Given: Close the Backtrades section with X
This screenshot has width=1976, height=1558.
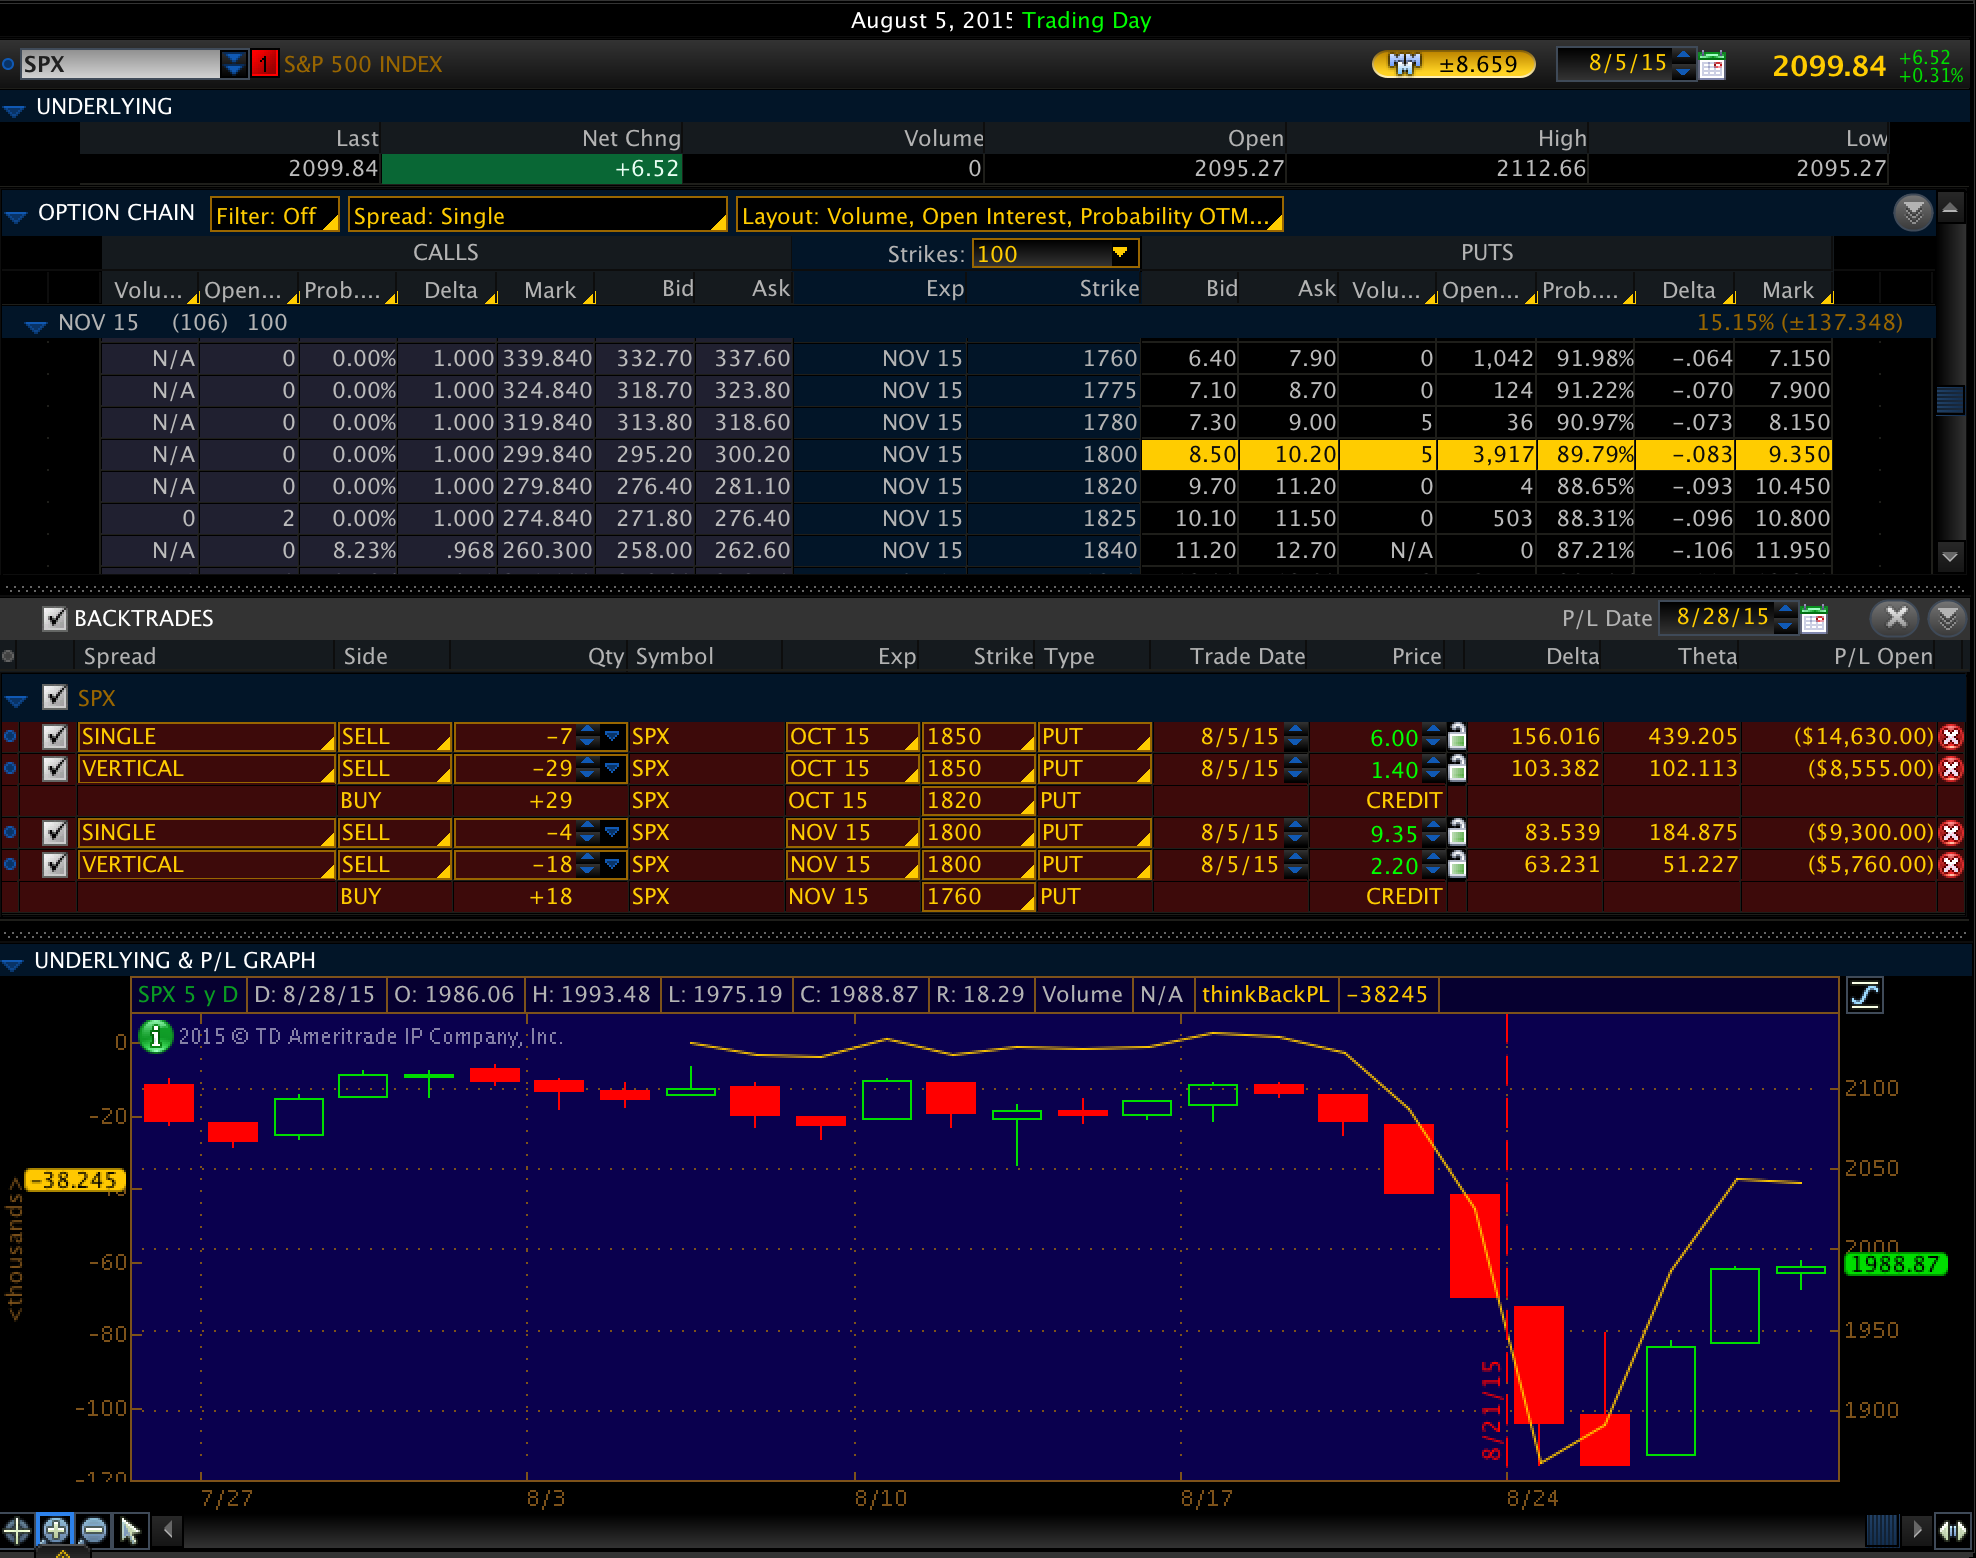Looking at the screenshot, I should tap(1896, 617).
